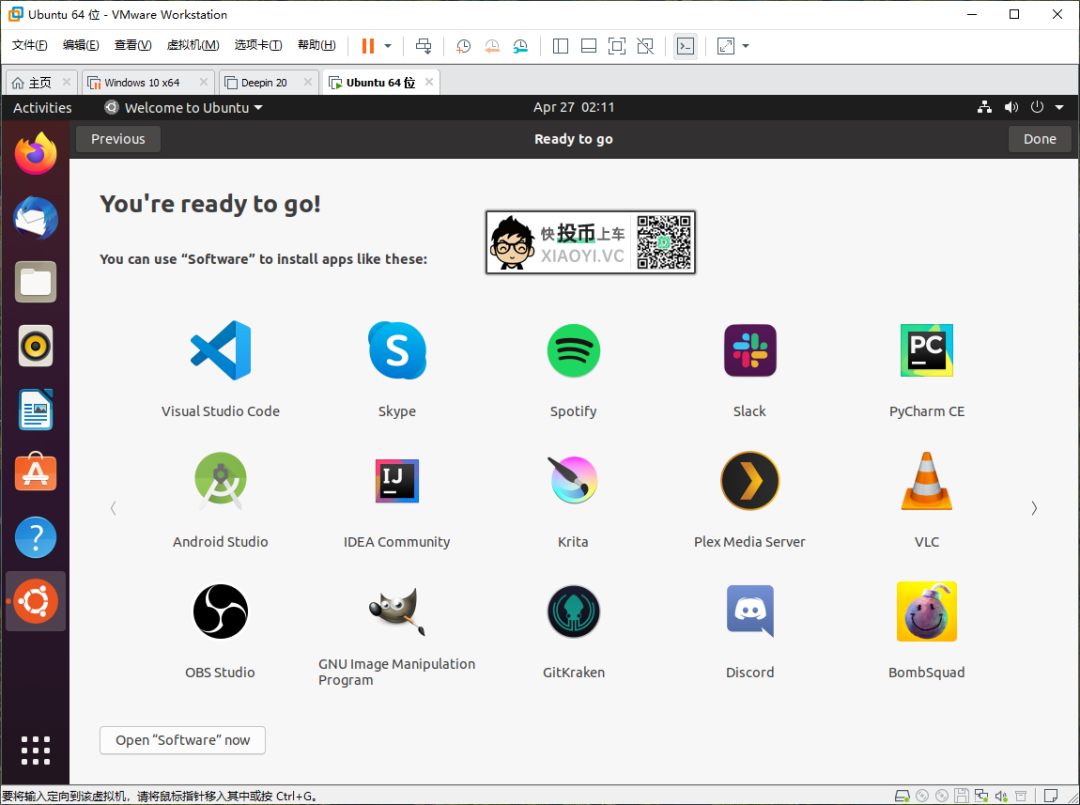Open the Android Studio icon
Viewport: 1080px width, 805px height.
[220, 481]
